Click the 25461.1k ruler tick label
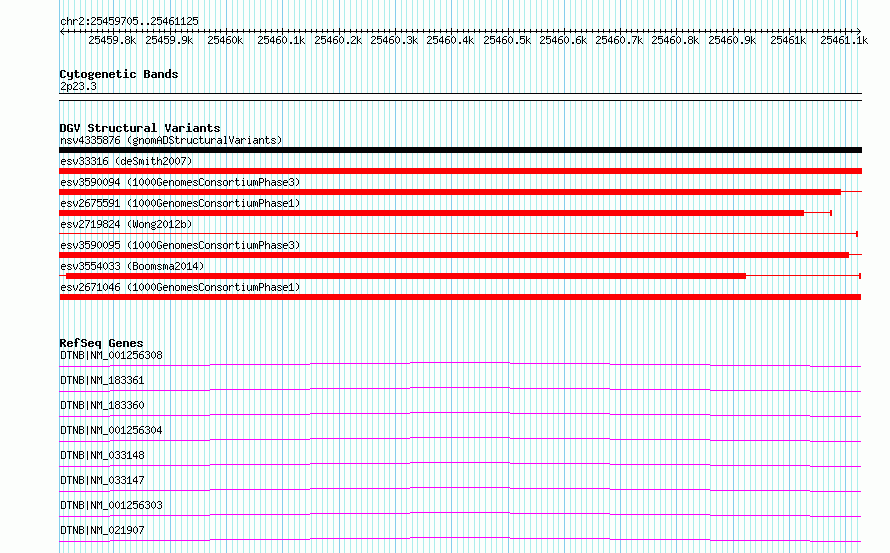Viewport: 890px width, 553px height. click(x=844, y=40)
